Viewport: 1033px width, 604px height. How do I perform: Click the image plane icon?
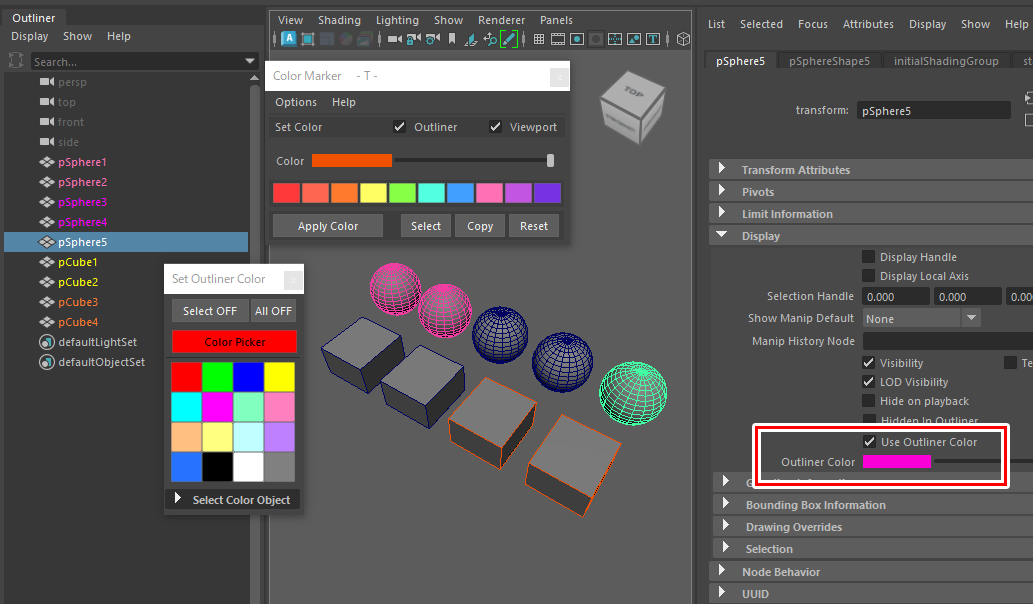coord(471,40)
